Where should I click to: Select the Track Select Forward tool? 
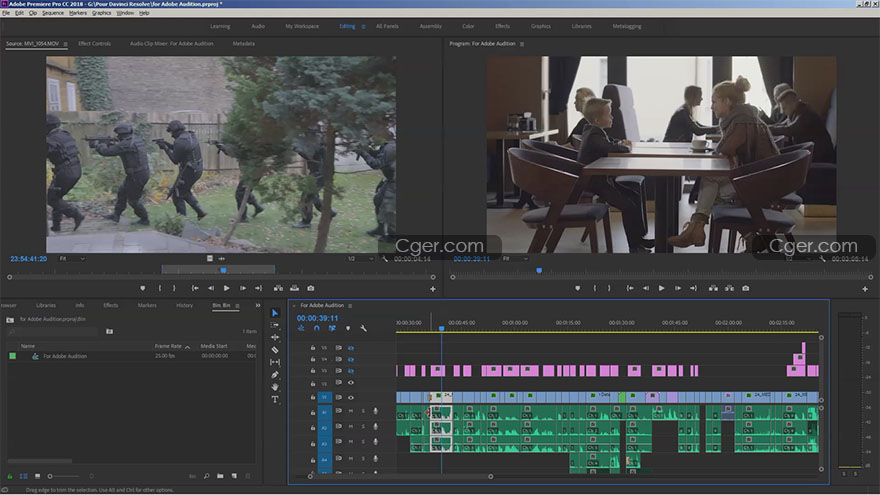275,325
